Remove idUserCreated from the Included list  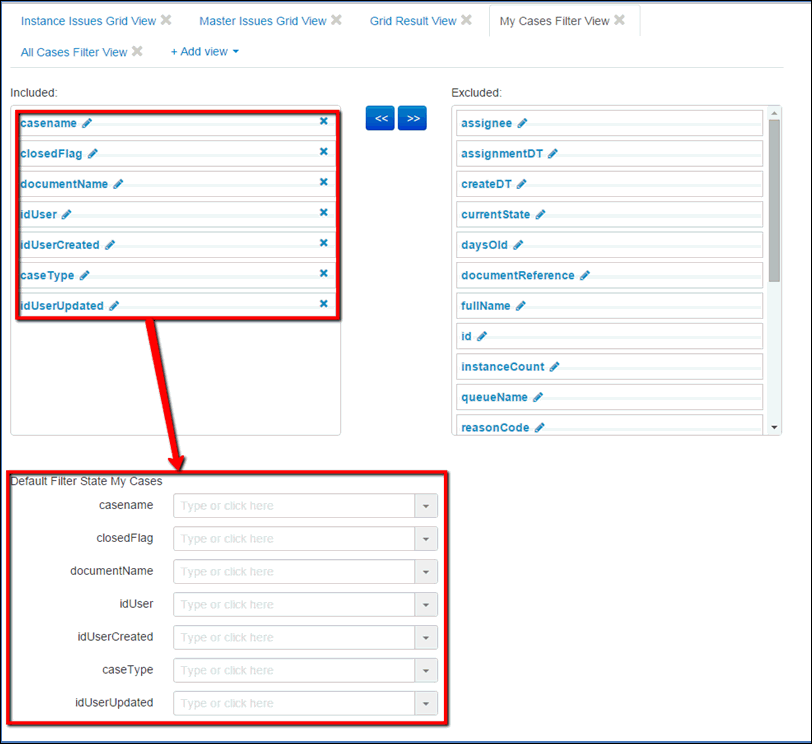323,243
